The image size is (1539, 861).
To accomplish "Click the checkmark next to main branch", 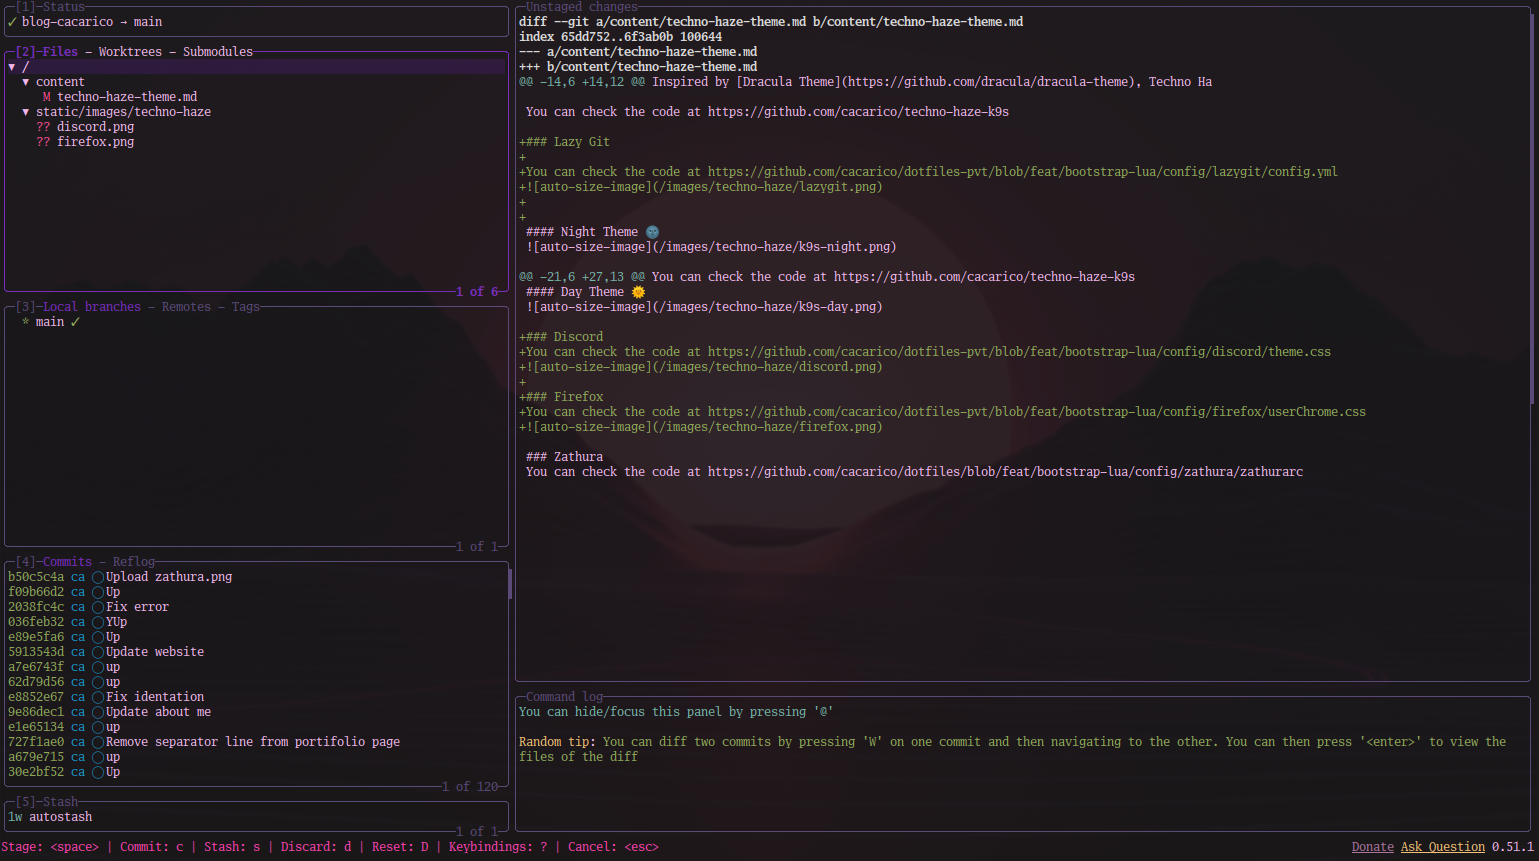I will [75, 322].
